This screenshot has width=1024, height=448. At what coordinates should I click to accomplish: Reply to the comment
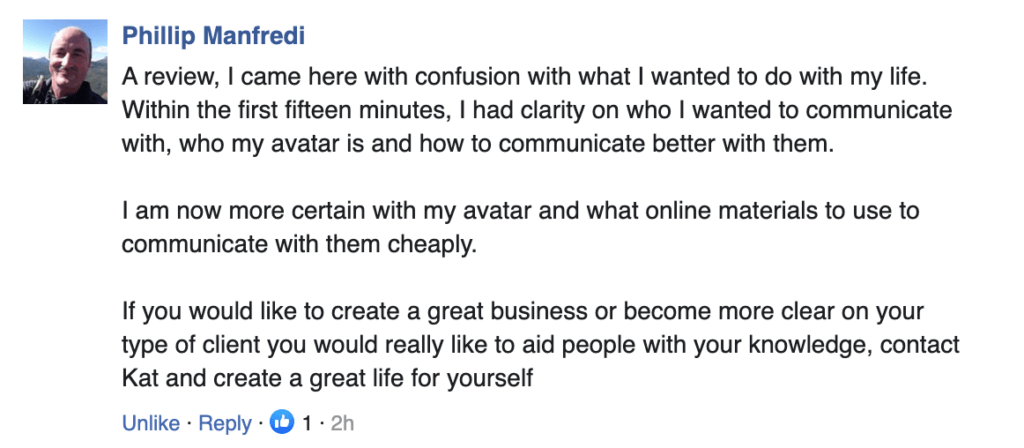[225, 423]
